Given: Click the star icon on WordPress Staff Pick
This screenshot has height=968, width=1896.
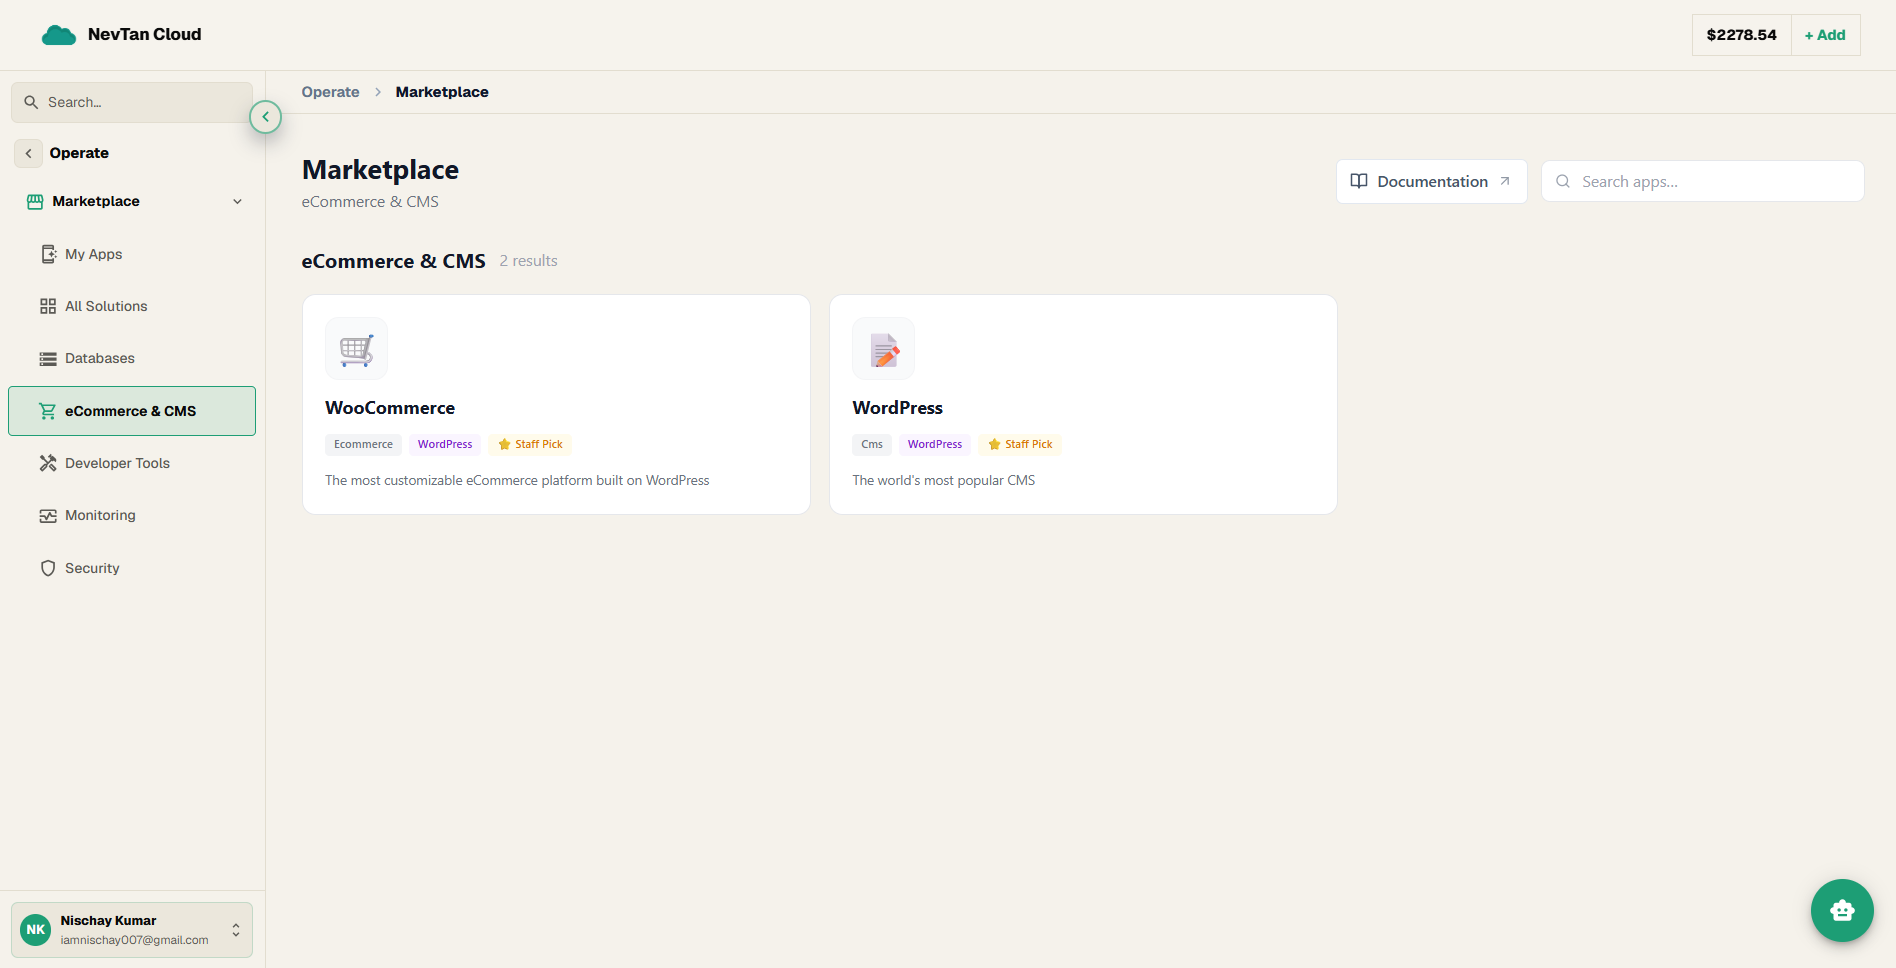Looking at the screenshot, I should point(994,444).
